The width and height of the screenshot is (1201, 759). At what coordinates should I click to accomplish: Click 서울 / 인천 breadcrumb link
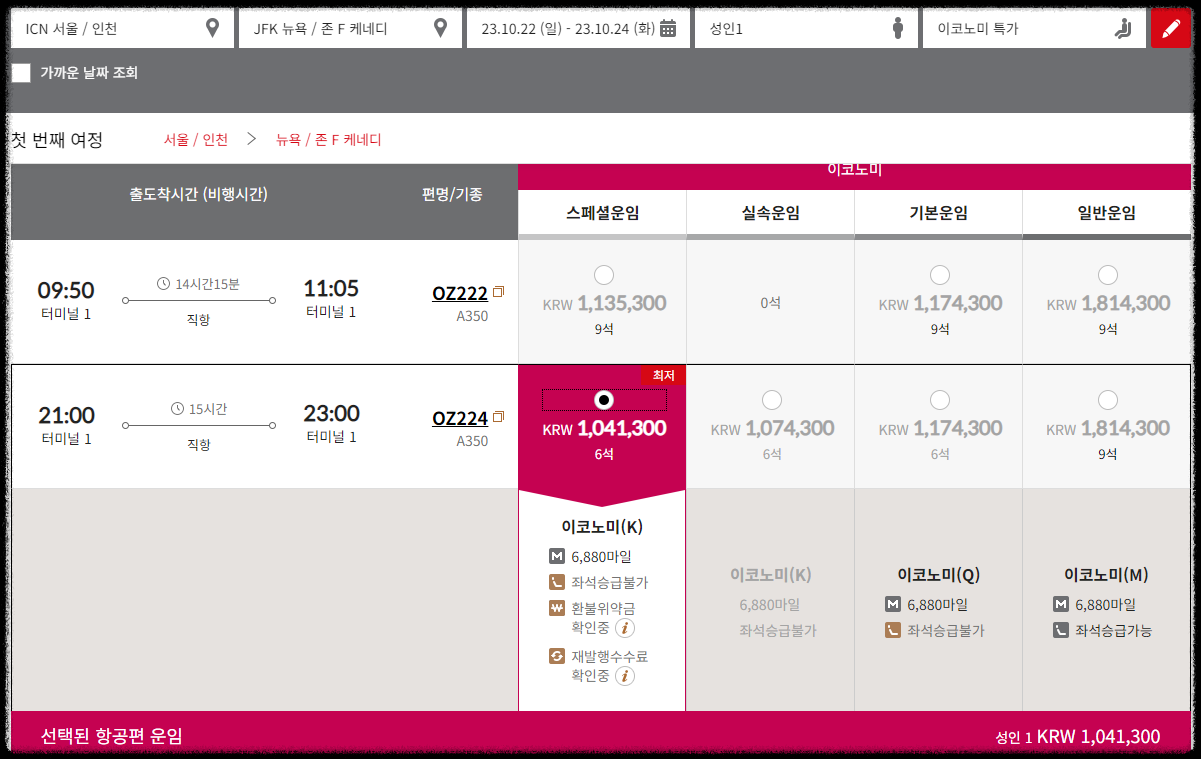[196, 140]
